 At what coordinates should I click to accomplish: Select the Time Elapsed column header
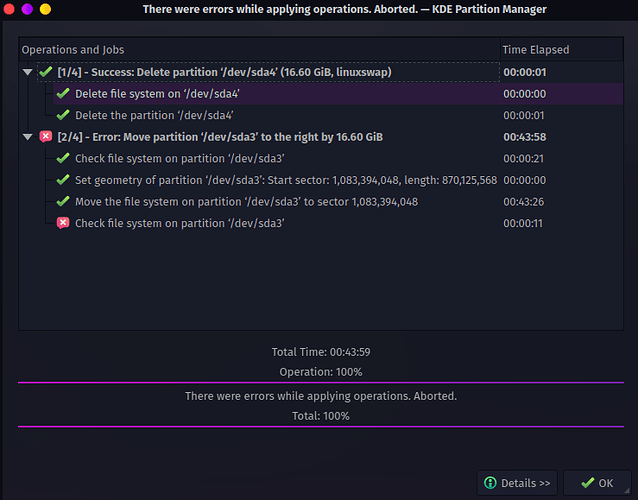pyautogui.click(x=562, y=50)
